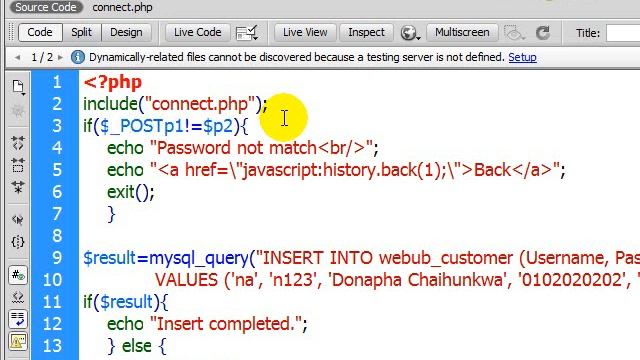This screenshot has height=360, width=640.
Task: Click the <?php opening tag
Action: (x=113, y=82)
